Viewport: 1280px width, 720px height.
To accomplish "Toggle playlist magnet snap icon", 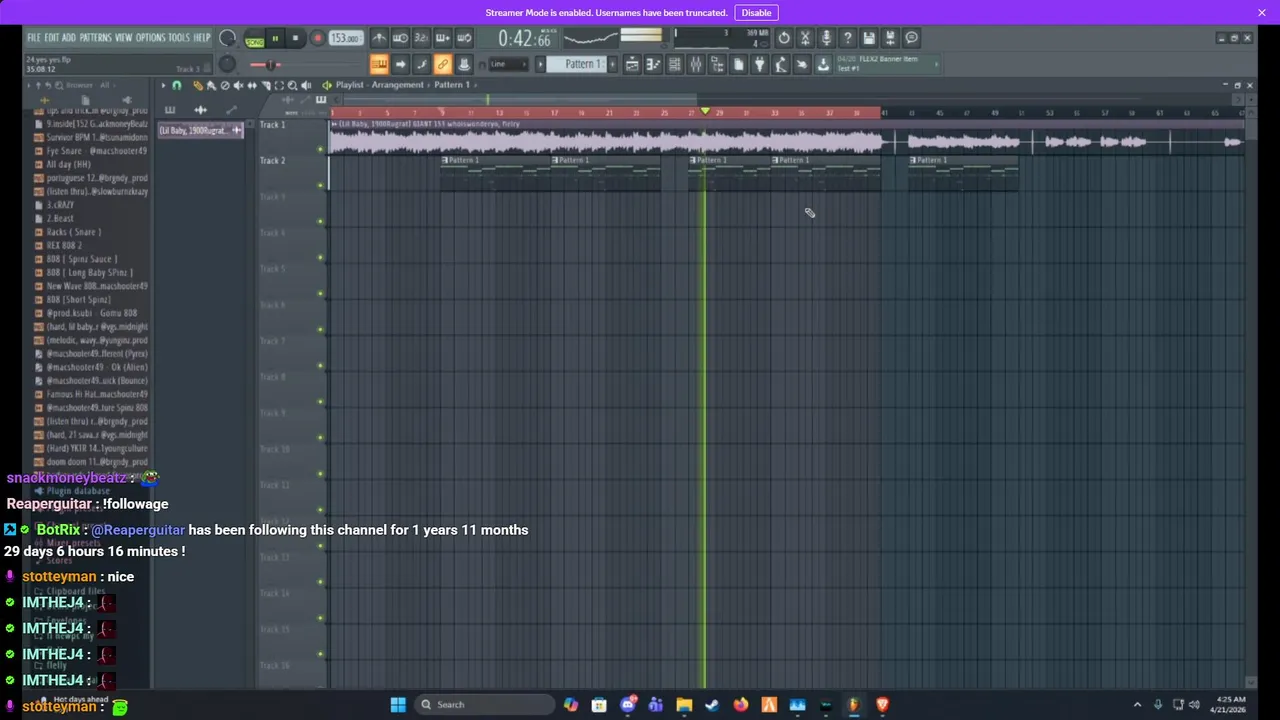I will point(177,85).
